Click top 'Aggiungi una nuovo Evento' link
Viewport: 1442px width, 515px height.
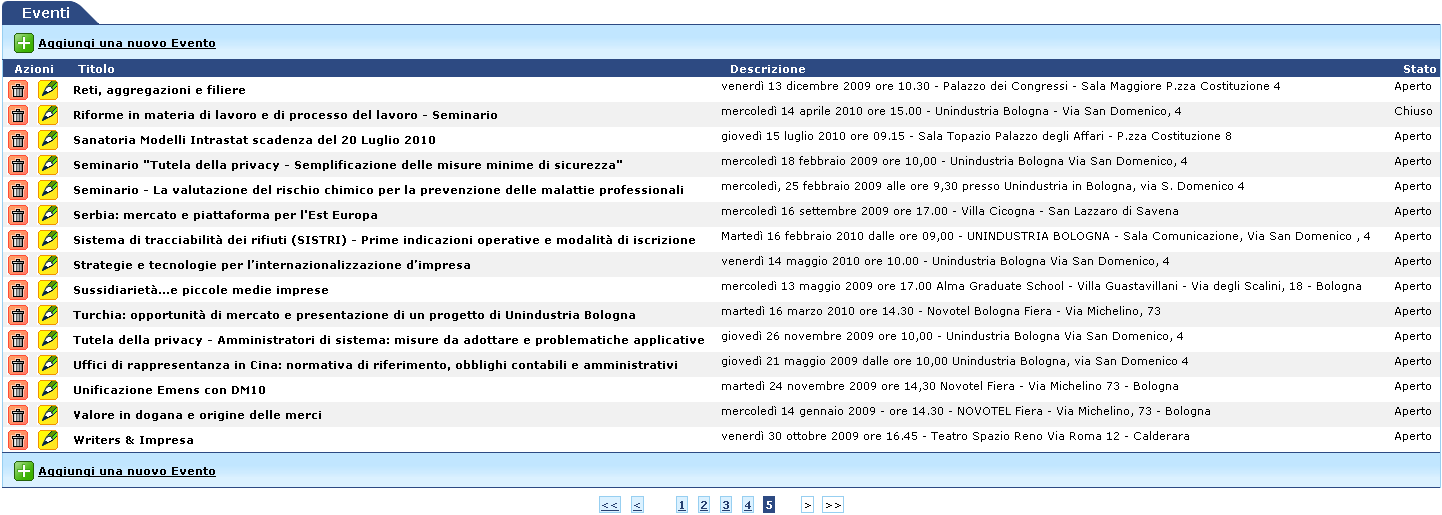pos(127,43)
